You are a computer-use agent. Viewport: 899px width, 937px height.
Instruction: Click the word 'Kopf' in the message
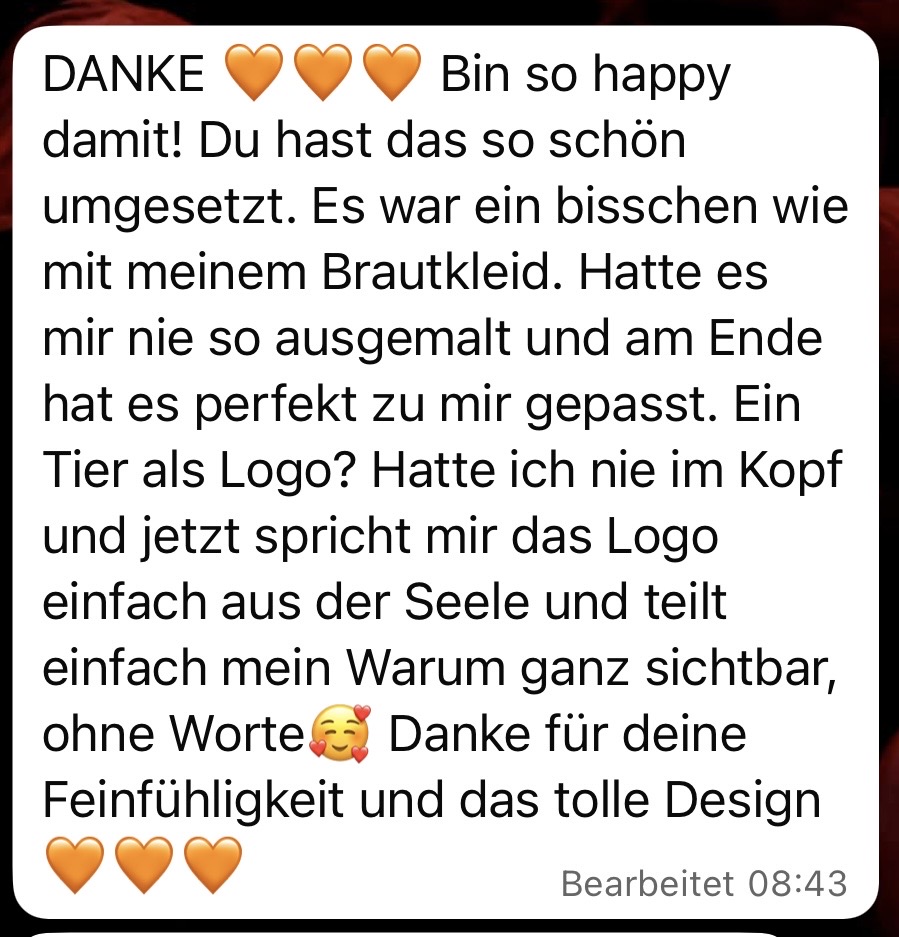tap(791, 471)
